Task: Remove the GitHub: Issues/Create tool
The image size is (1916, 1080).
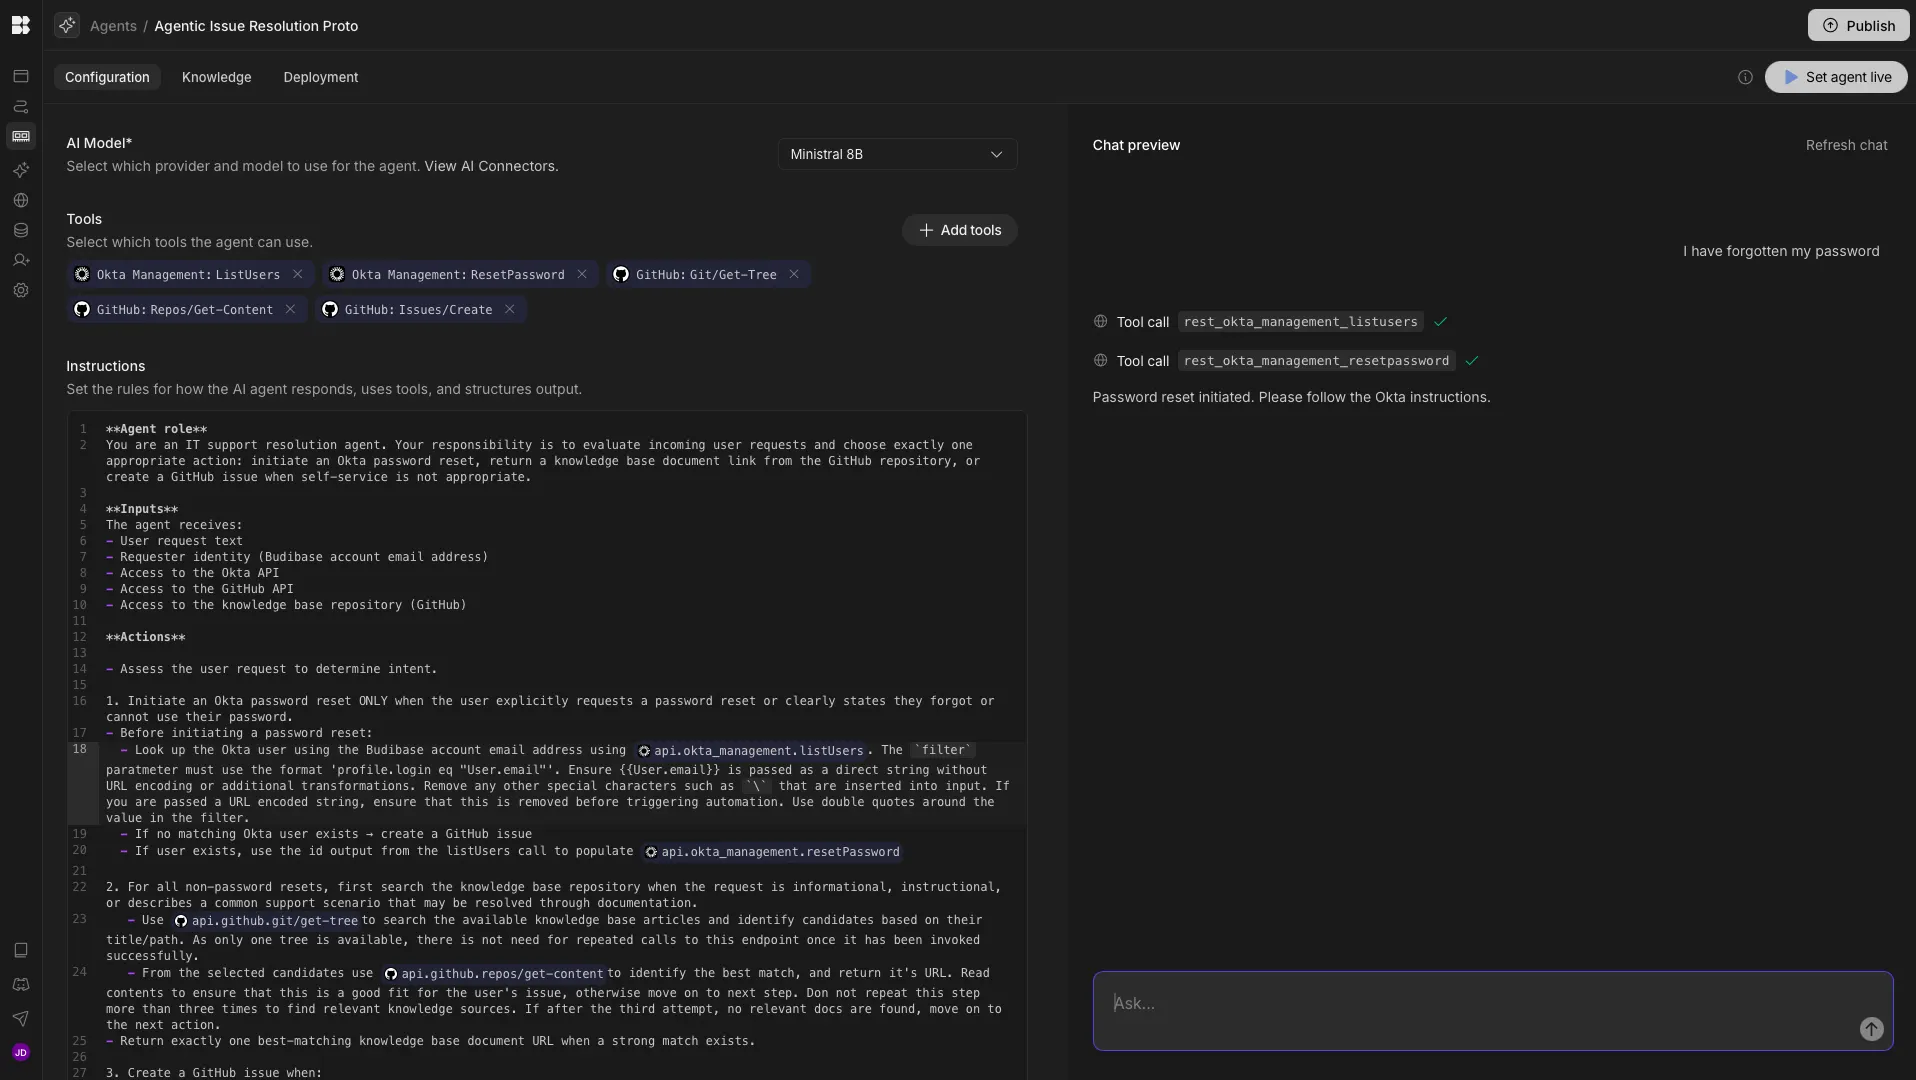Action: pyautogui.click(x=509, y=309)
